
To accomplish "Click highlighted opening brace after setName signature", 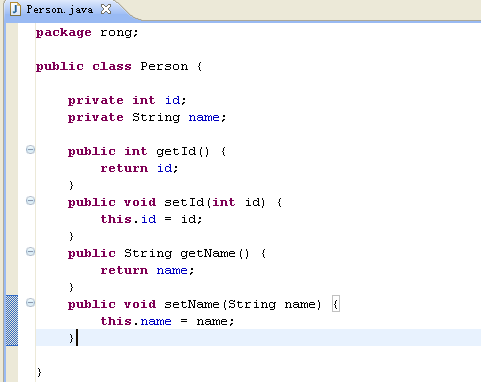I will click(336, 304).
